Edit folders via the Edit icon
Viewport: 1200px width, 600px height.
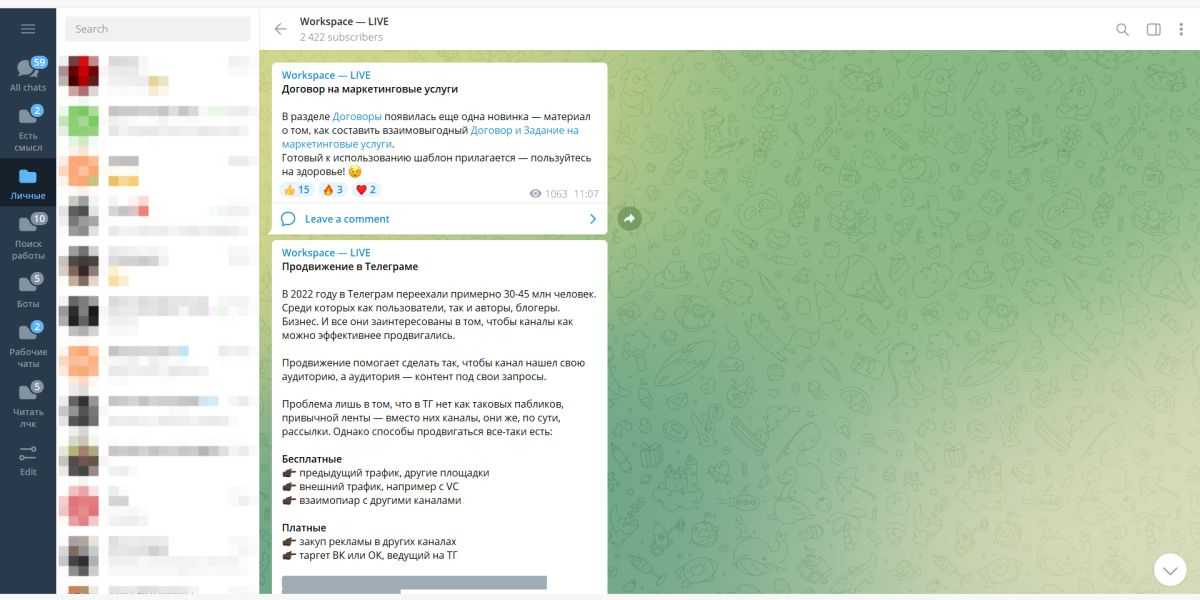coord(28,459)
